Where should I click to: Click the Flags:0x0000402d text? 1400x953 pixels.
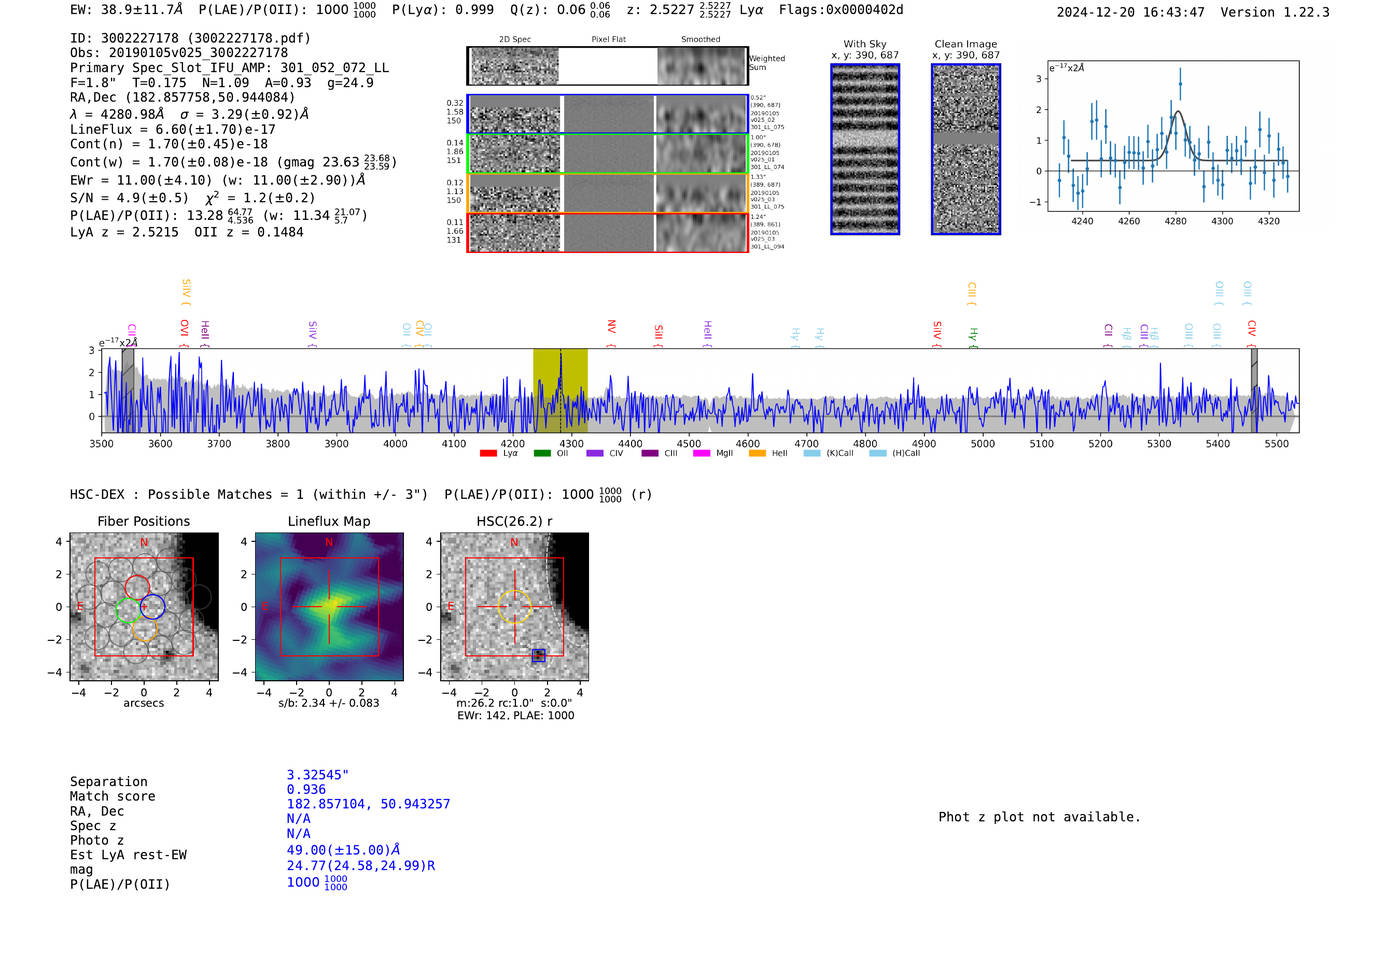[841, 10]
